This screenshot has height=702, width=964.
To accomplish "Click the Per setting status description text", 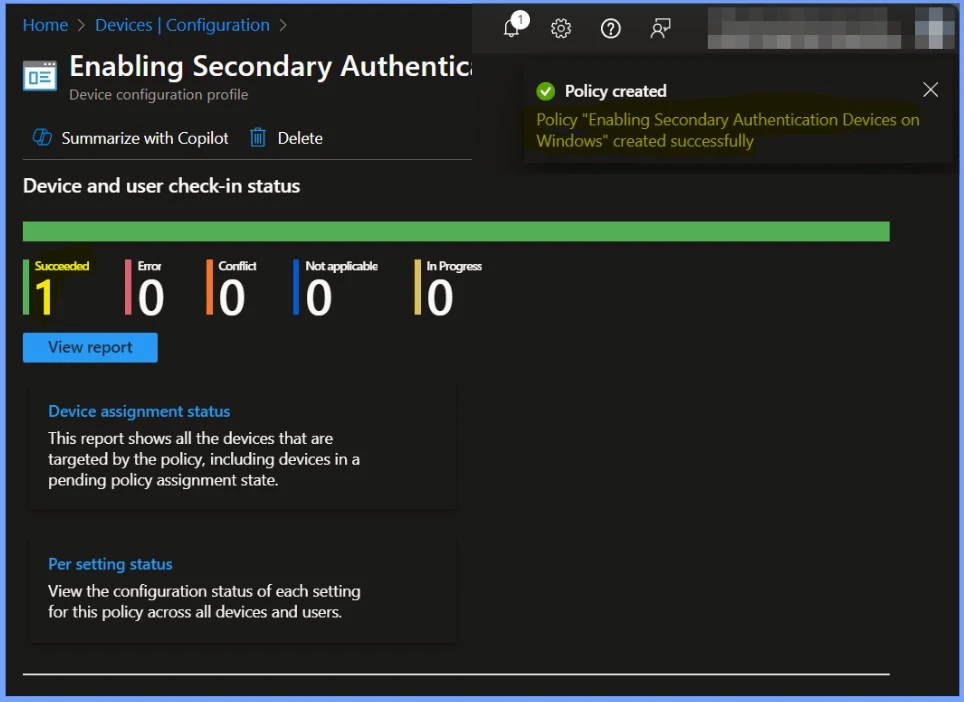I will 204,601.
